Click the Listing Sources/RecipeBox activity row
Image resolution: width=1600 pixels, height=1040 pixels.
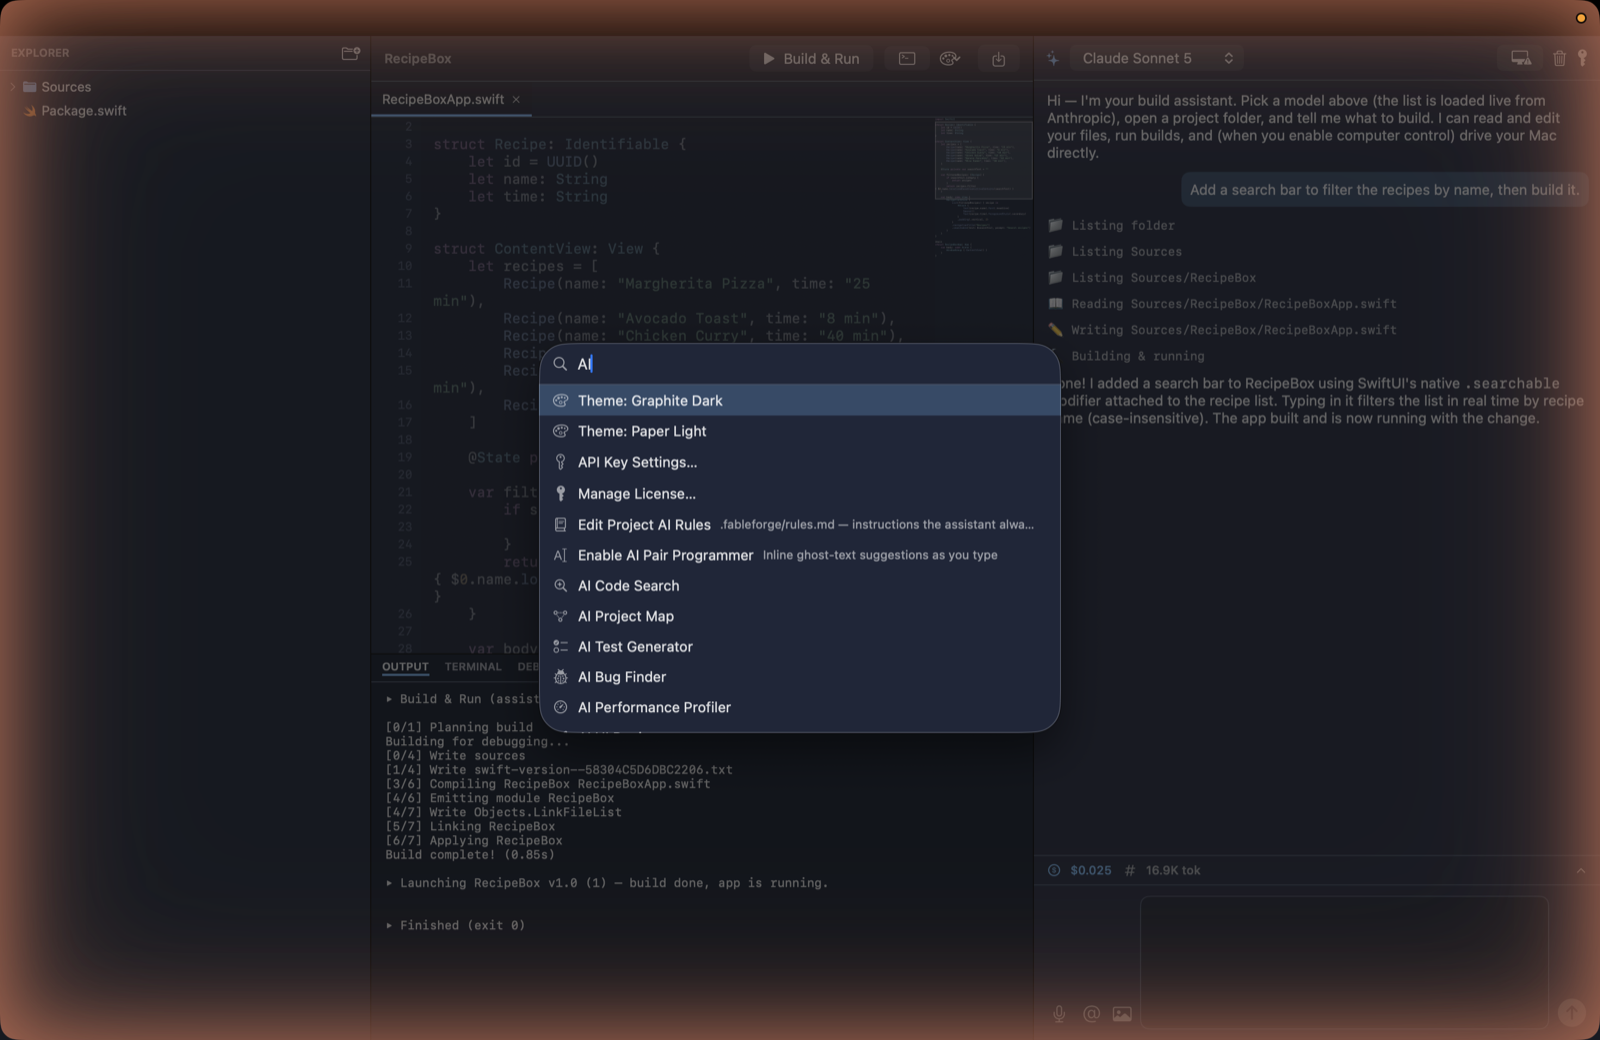point(1151,277)
